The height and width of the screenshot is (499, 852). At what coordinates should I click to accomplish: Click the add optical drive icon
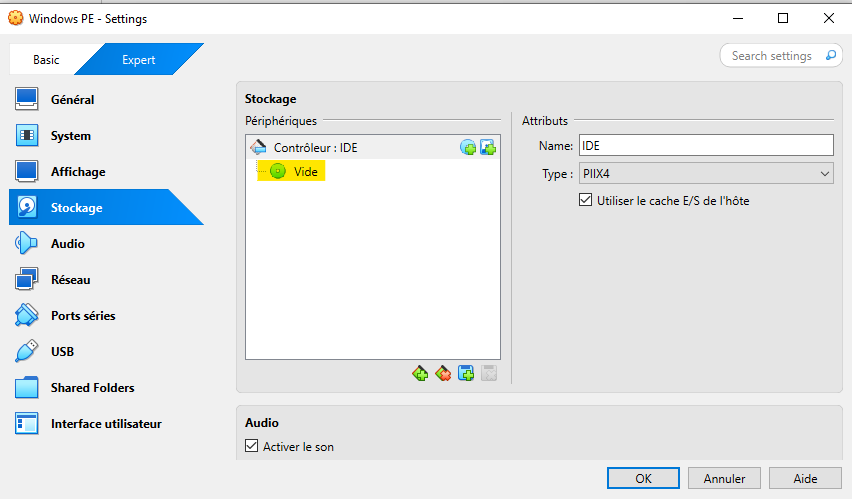pos(468,148)
